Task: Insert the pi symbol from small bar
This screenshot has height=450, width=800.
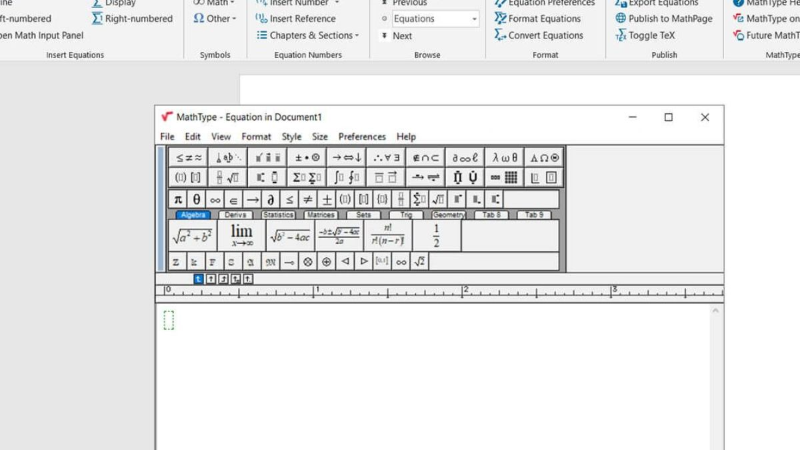Action: tap(178, 199)
